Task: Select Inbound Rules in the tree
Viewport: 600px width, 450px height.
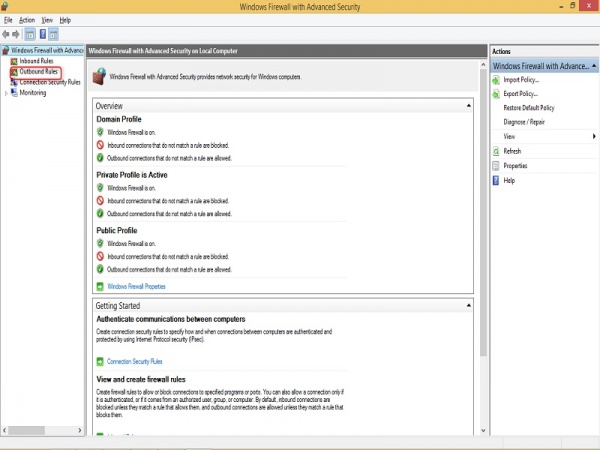Action: click(x=36, y=61)
